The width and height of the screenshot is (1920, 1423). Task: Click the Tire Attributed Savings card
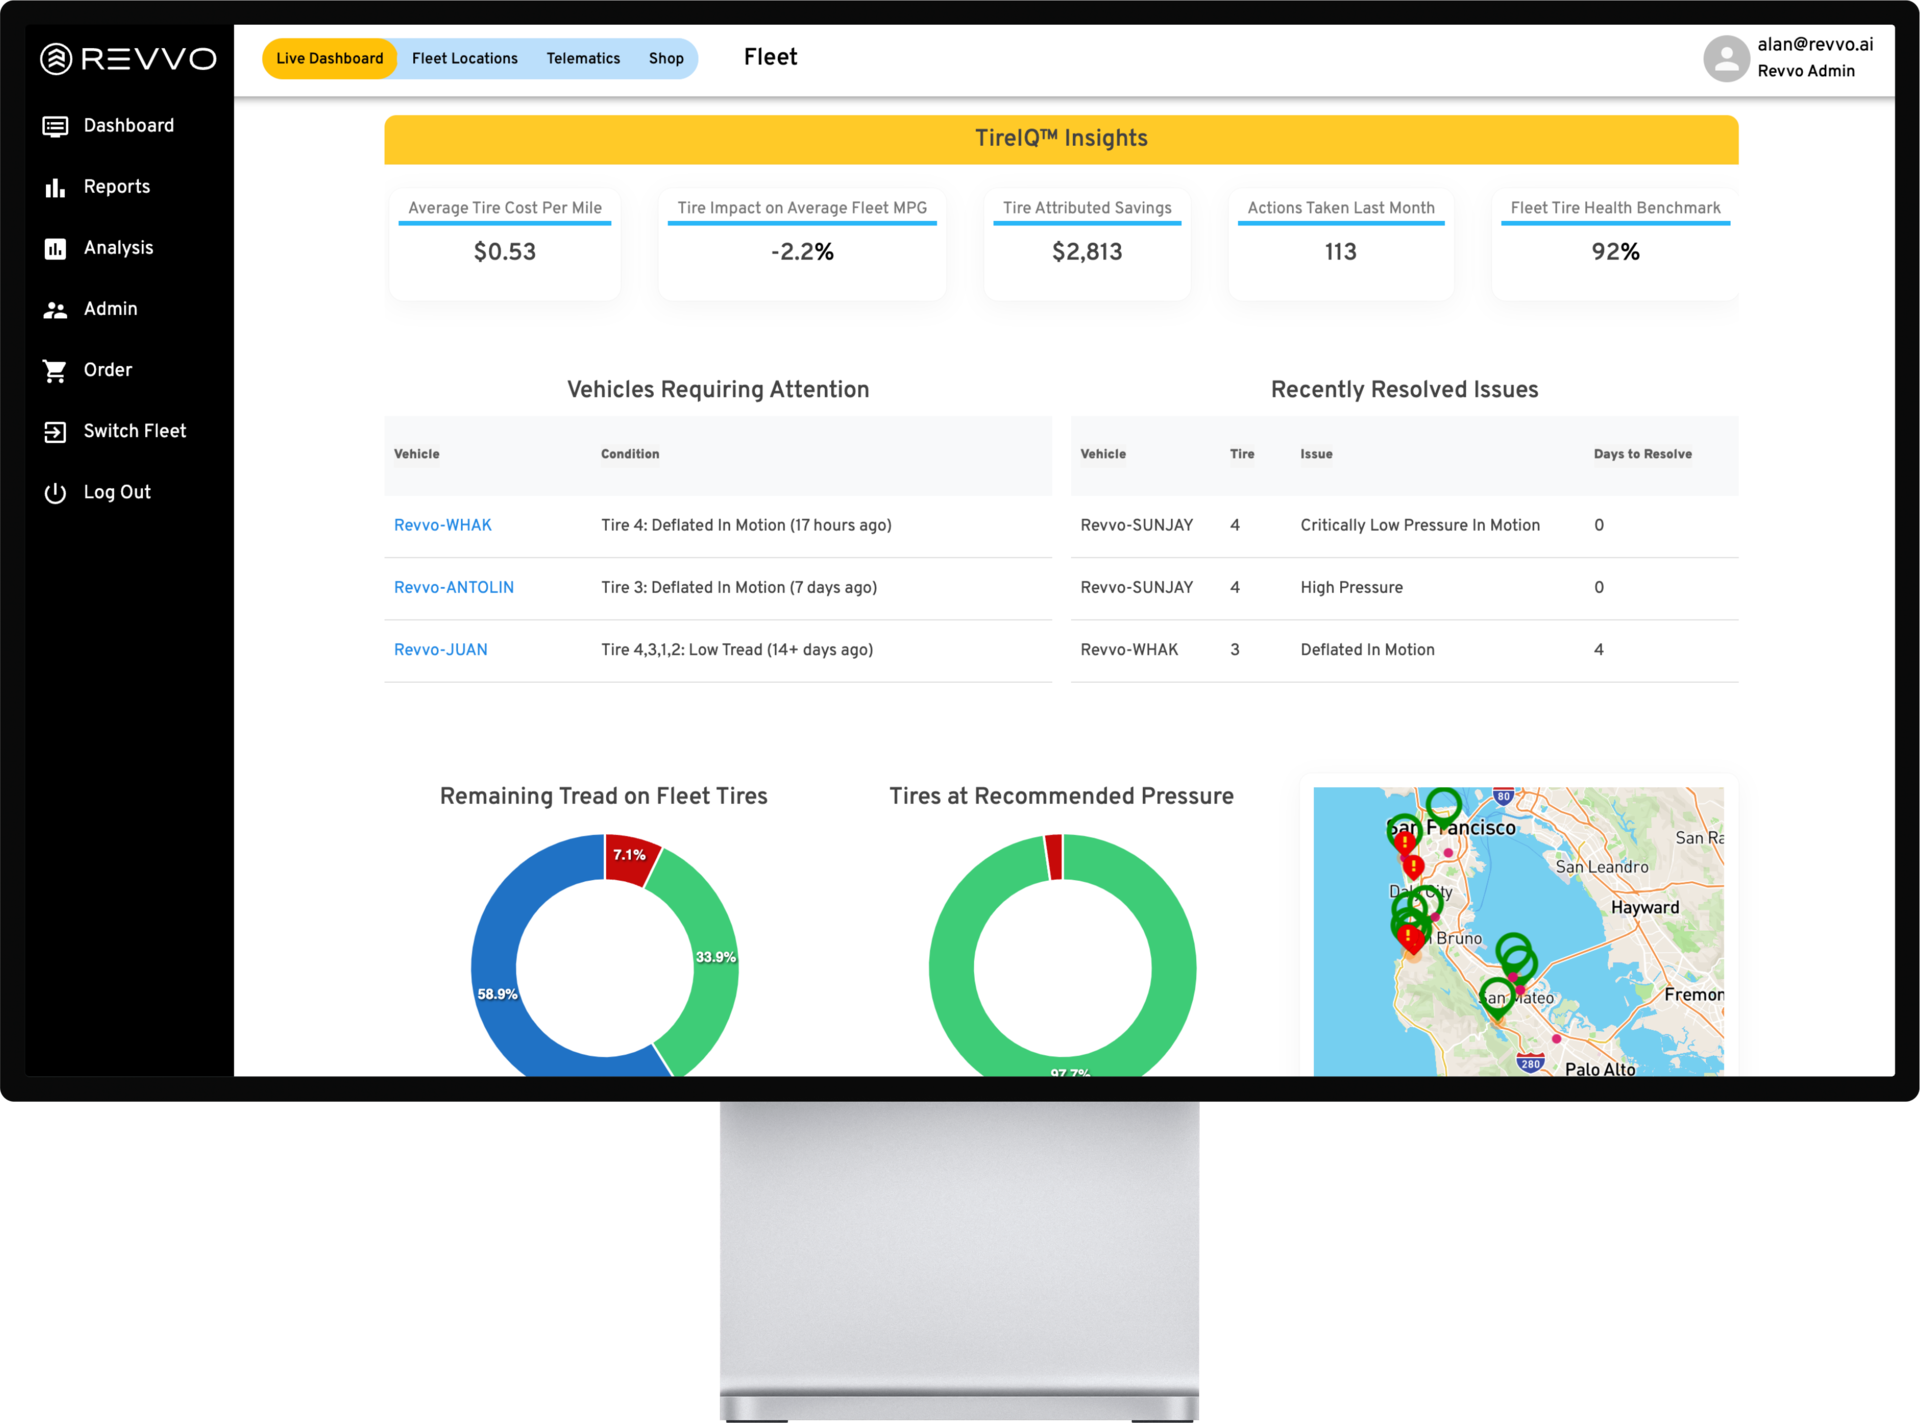[x=1087, y=244]
